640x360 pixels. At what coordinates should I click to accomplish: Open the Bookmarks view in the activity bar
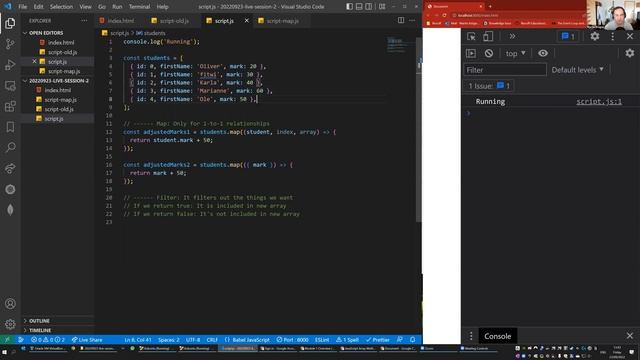10,127
